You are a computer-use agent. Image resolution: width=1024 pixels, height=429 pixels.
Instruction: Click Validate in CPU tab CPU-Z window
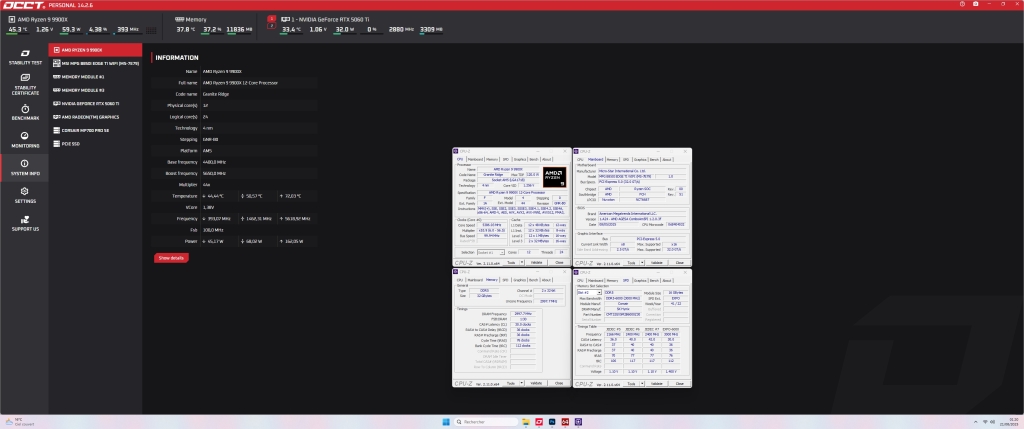[536, 262]
